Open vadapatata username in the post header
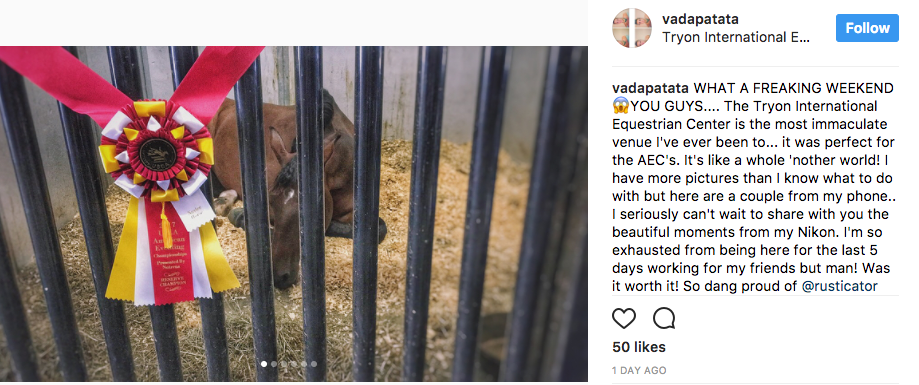919x385 pixels. [x=700, y=19]
